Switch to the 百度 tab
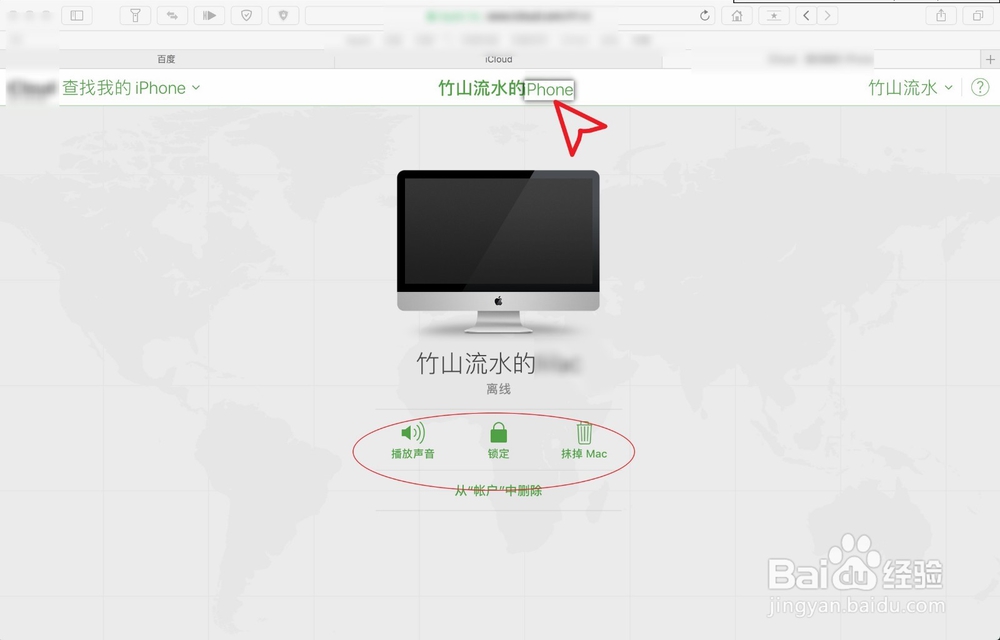 tap(167, 58)
